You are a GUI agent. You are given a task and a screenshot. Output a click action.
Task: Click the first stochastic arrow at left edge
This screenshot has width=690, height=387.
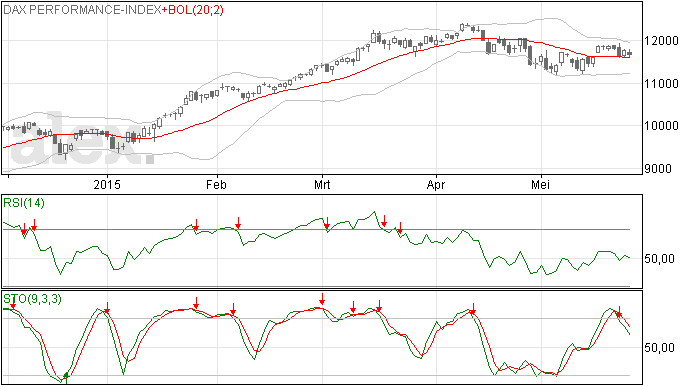coord(13,302)
